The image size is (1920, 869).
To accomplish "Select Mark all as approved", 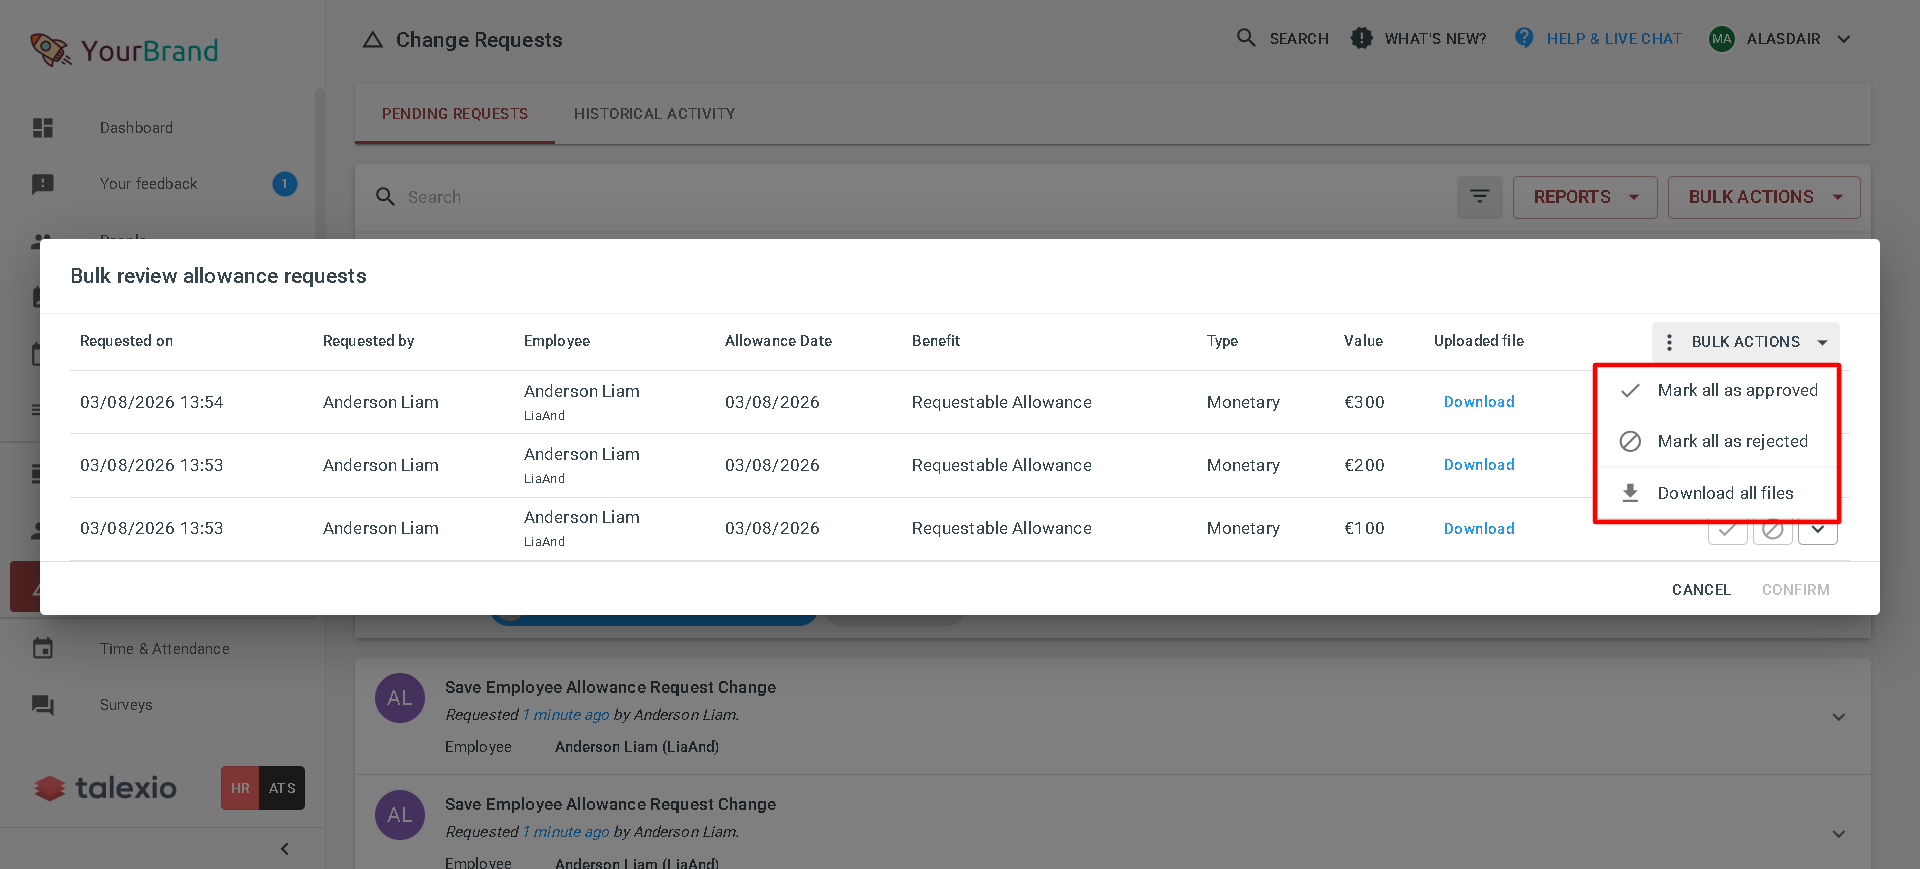I will pos(1717,390).
